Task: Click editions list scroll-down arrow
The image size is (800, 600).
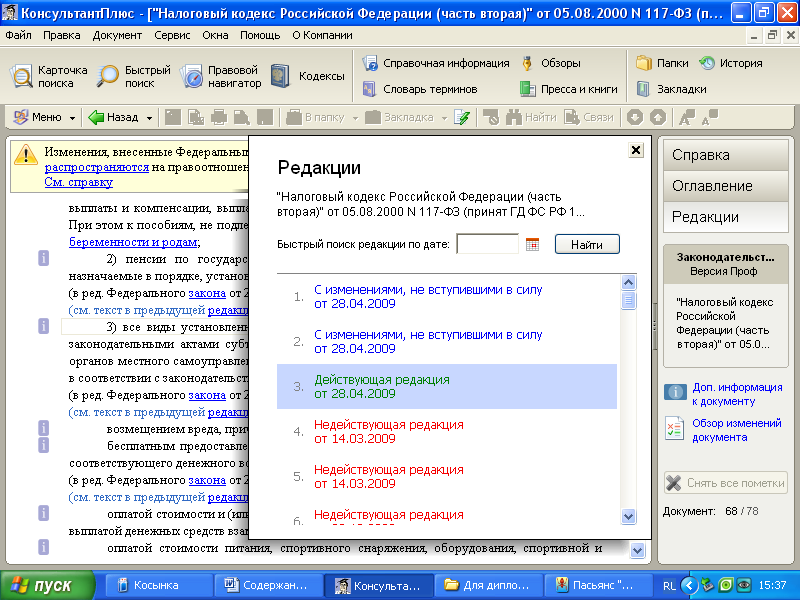Action: (x=628, y=516)
